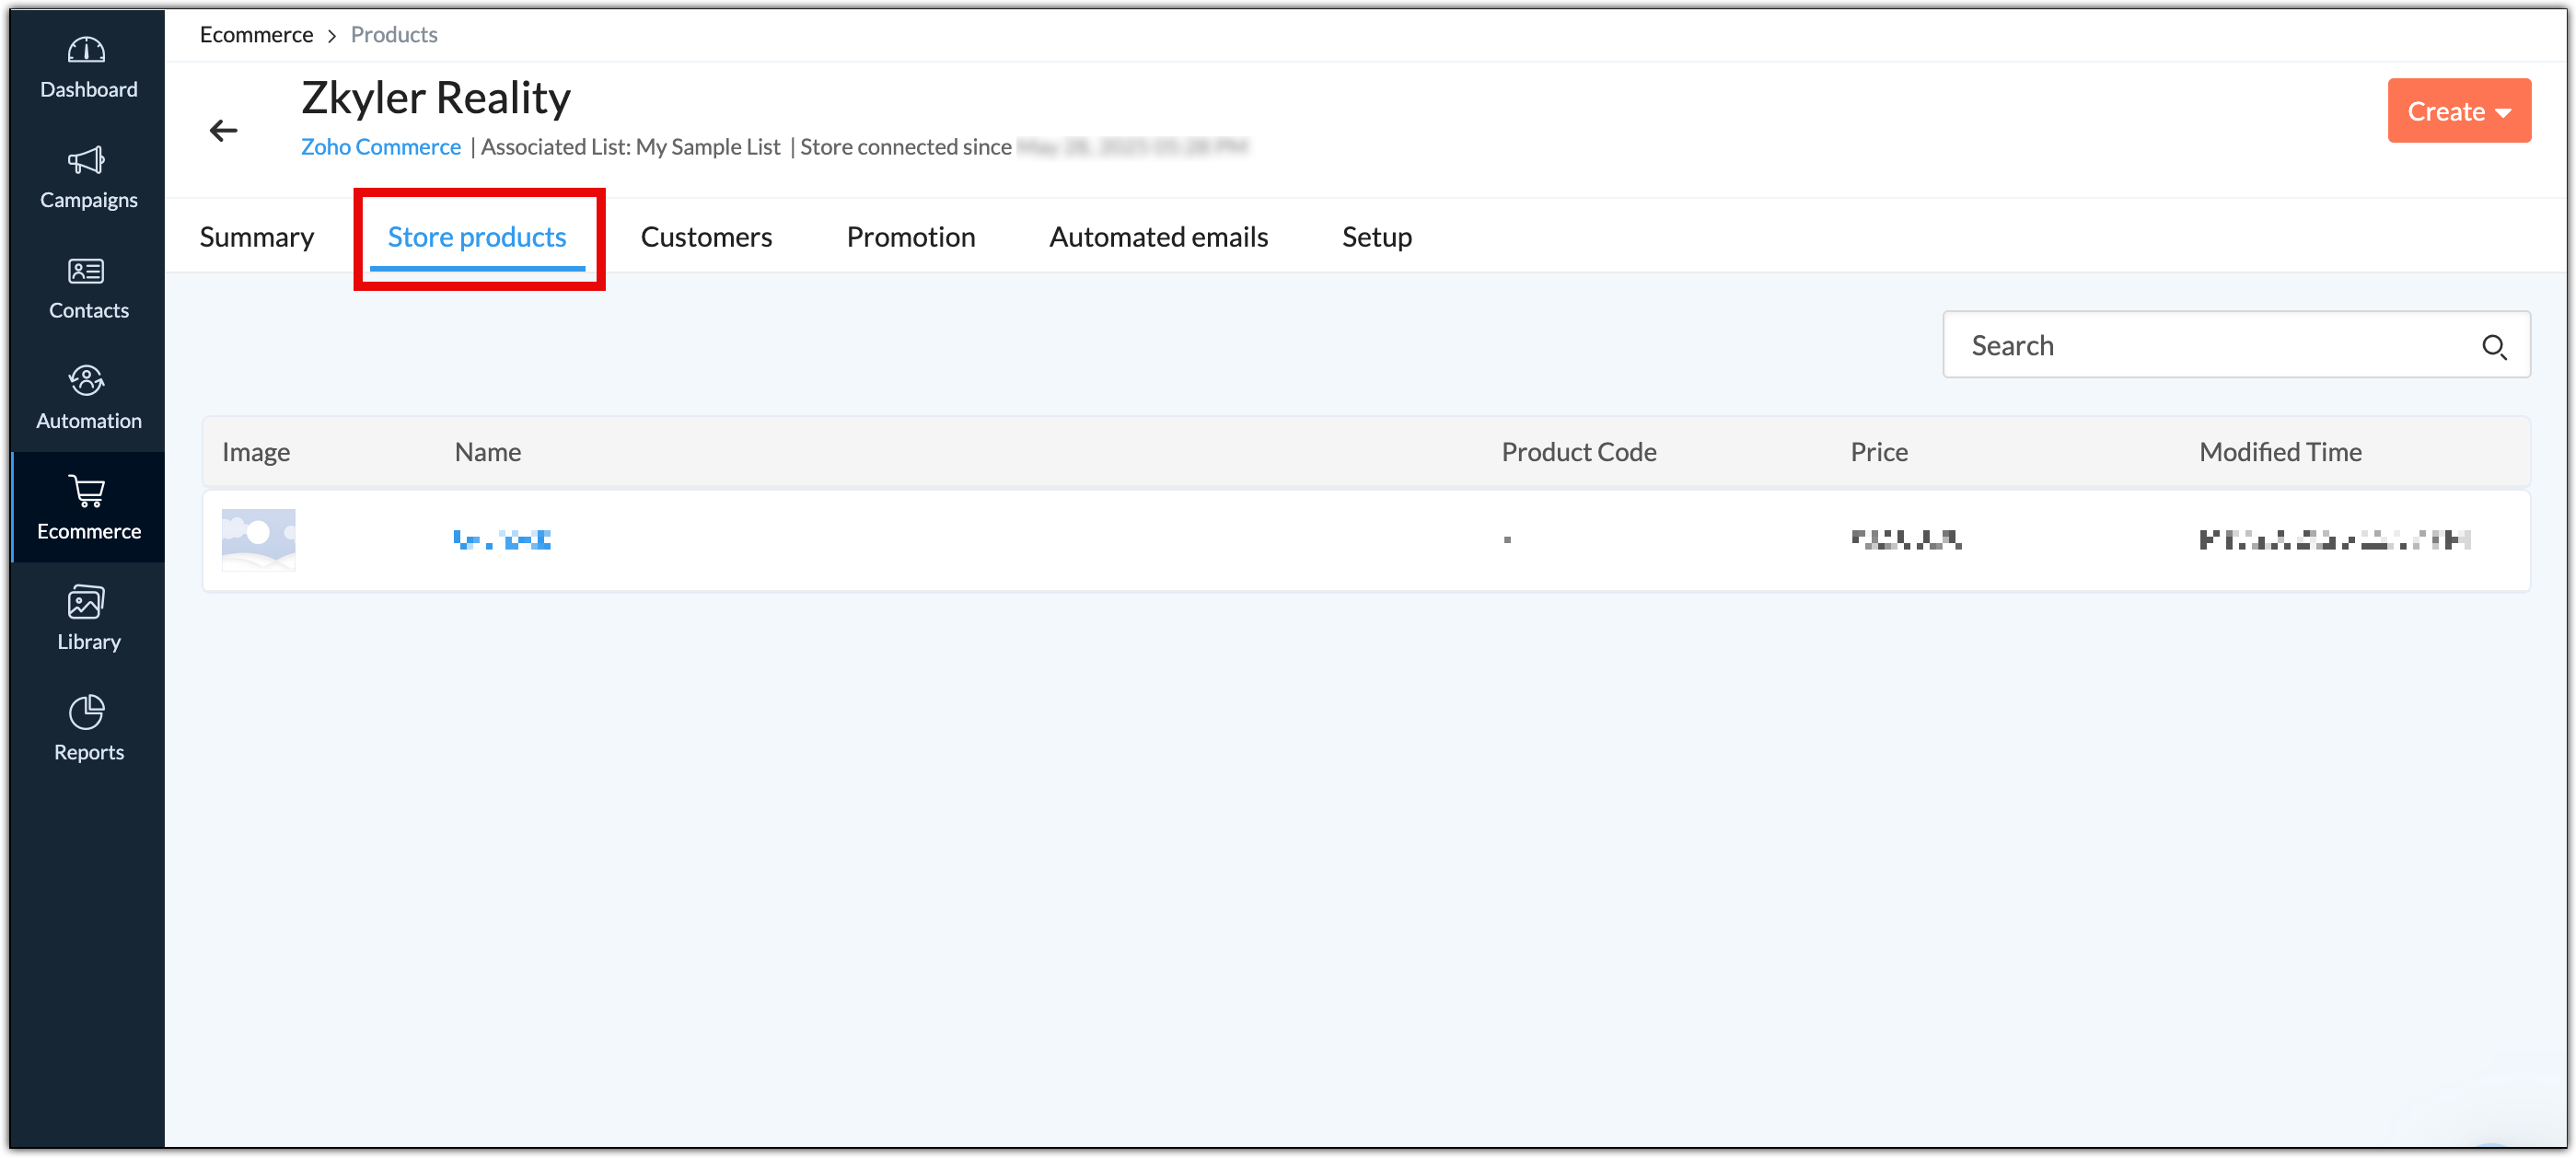Switch to the Summary tab
The image size is (2576, 1158).
pos(256,237)
